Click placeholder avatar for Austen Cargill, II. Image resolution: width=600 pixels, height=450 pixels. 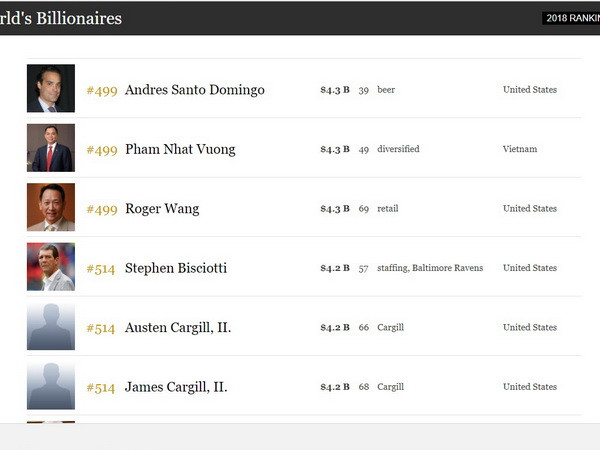point(50,327)
